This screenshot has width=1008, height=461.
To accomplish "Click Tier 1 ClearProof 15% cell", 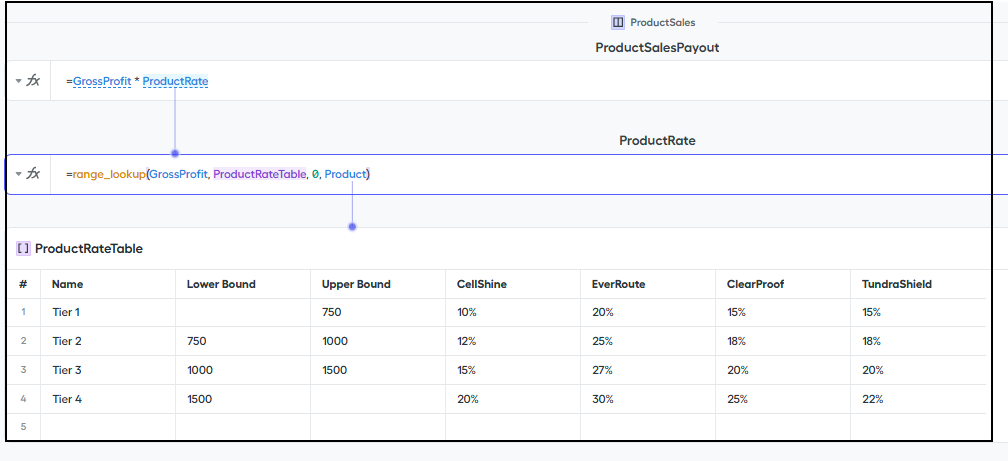I will click(783, 312).
